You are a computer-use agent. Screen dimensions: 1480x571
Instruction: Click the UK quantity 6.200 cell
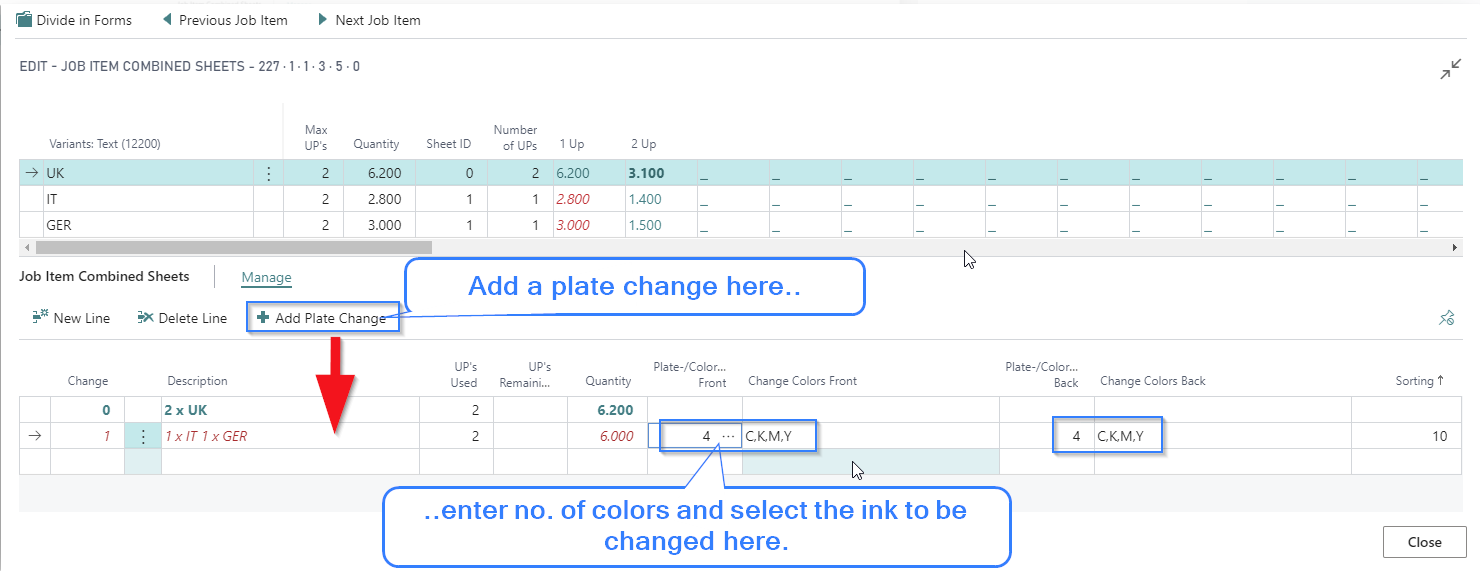(379, 173)
